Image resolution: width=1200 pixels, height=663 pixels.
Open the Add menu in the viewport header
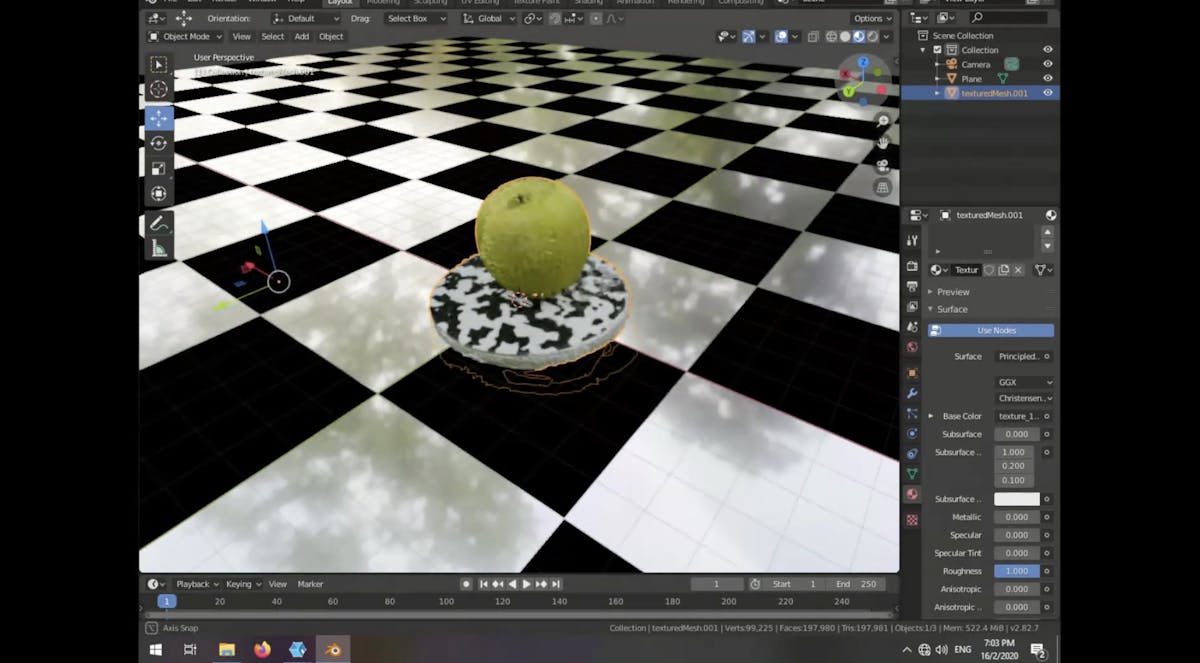tap(302, 37)
